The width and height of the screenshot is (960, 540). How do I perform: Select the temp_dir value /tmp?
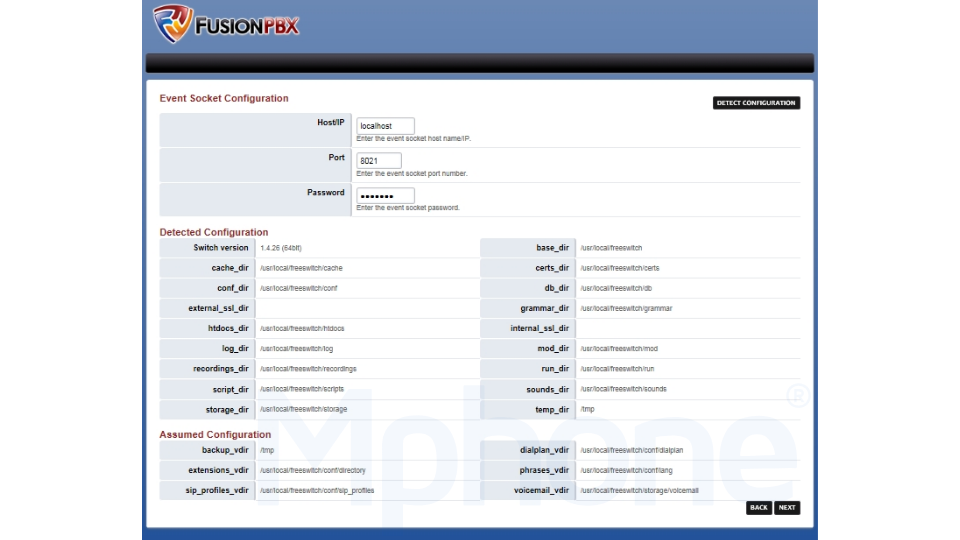pyautogui.click(x=587, y=410)
